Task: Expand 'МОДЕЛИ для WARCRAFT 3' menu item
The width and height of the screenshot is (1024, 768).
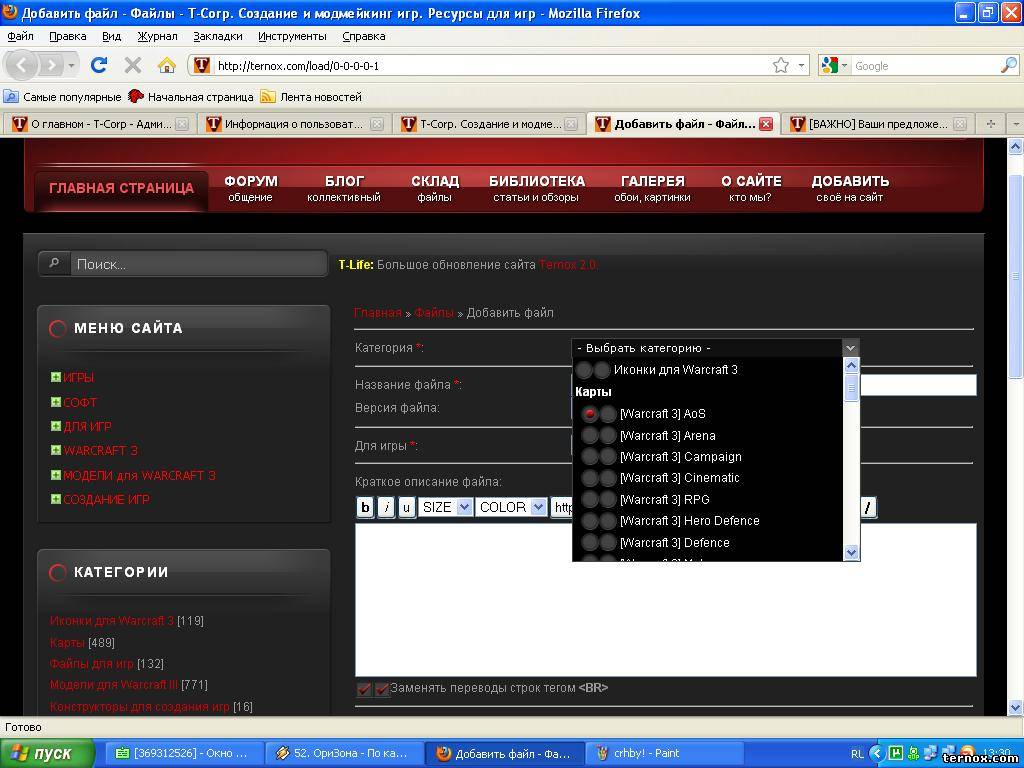Action: pos(56,475)
